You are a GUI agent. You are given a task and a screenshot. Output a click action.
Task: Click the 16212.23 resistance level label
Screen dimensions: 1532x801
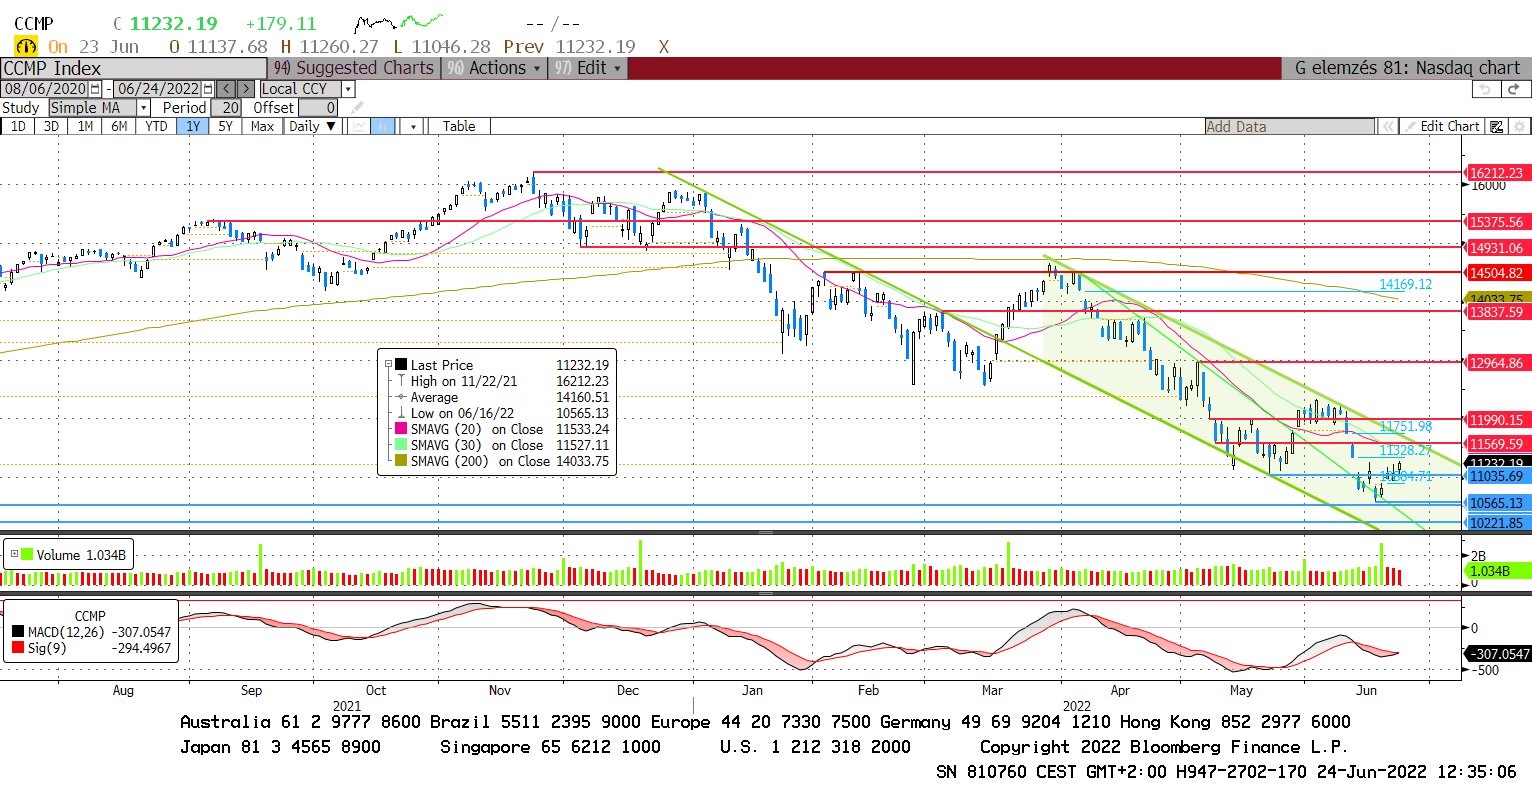(x=1496, y=173)
